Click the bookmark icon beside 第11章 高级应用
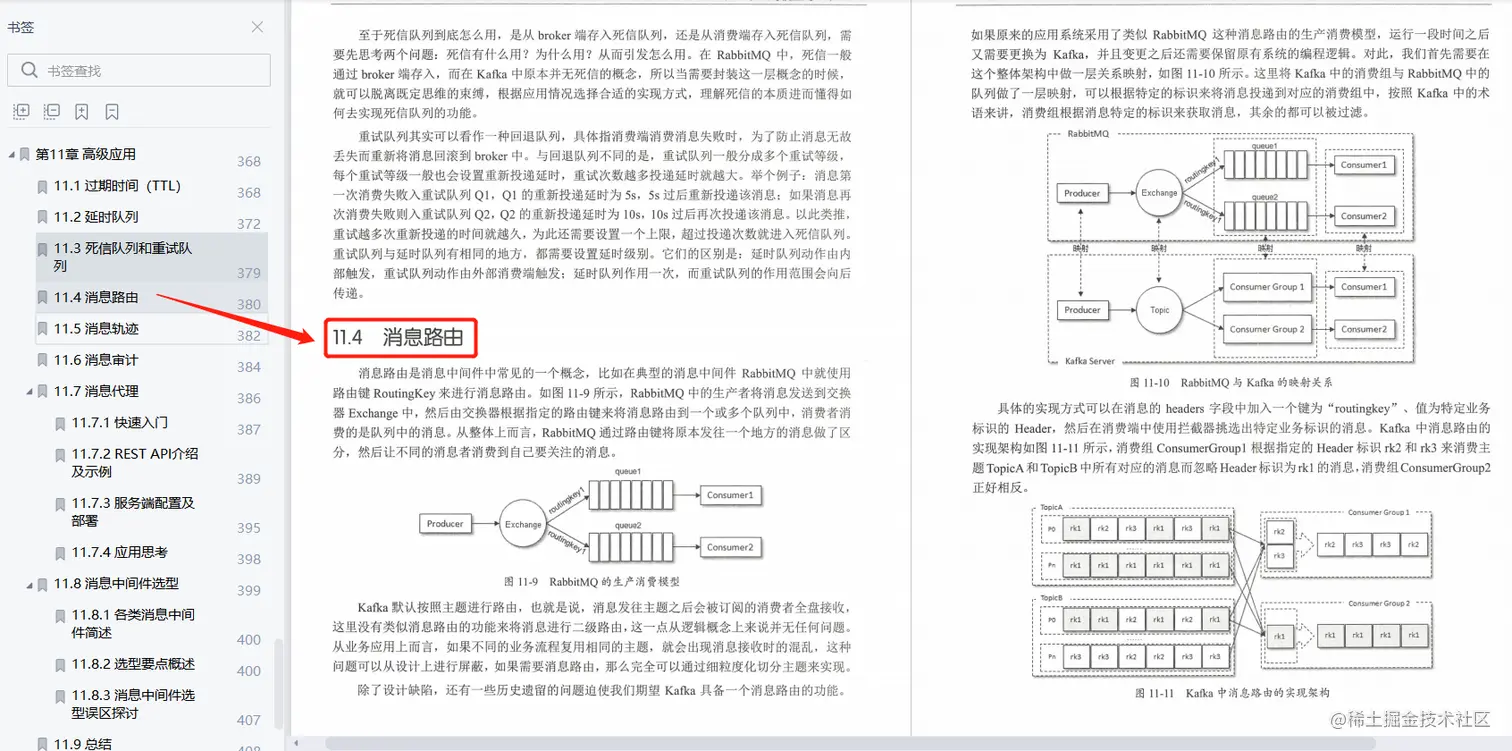This screenshot has height=751, width=1512. pyautogui.click(x=23, y=153)
